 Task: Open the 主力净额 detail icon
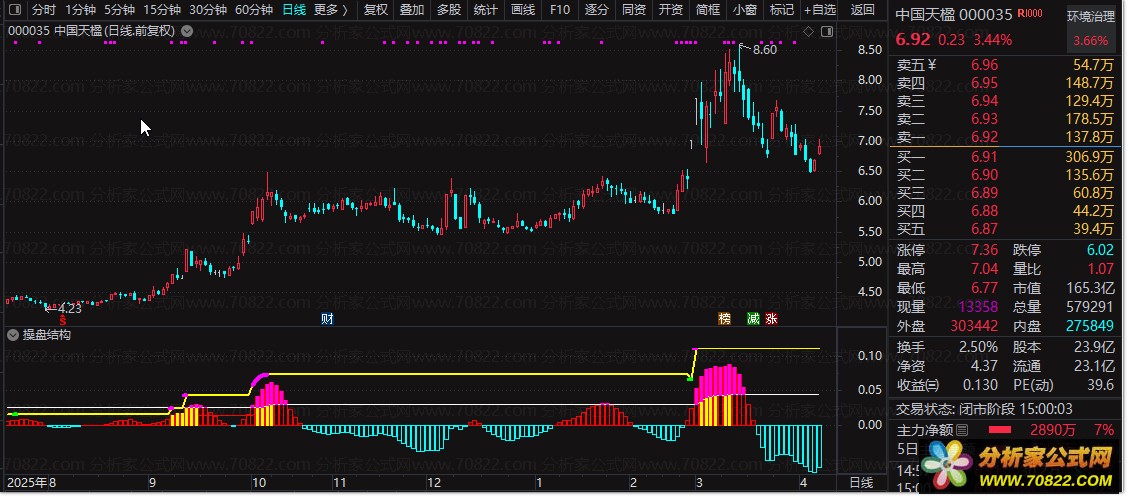pyautogui.click(x=963, y=430)
